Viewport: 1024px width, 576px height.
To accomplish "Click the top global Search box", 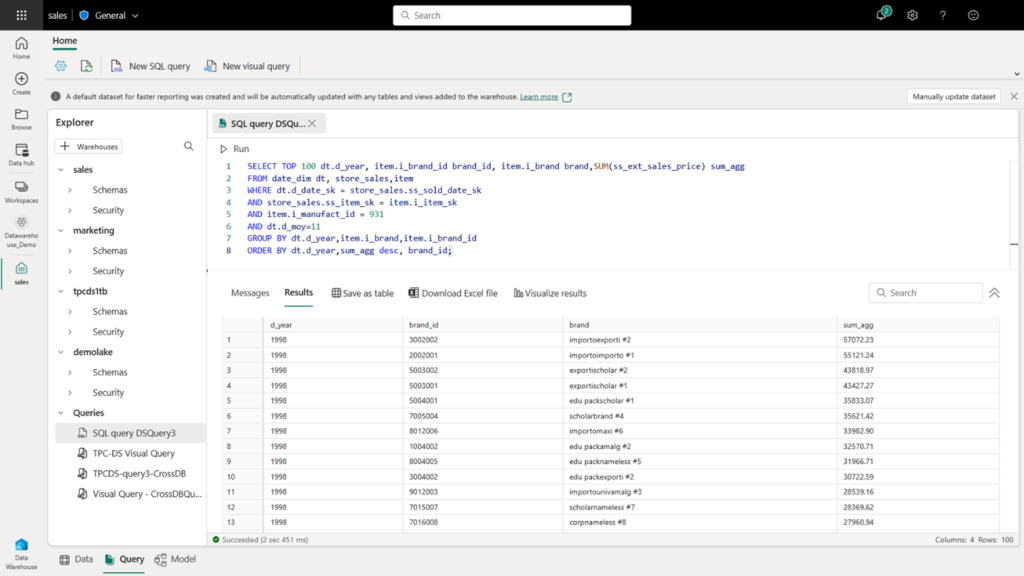I will (512, 15).
